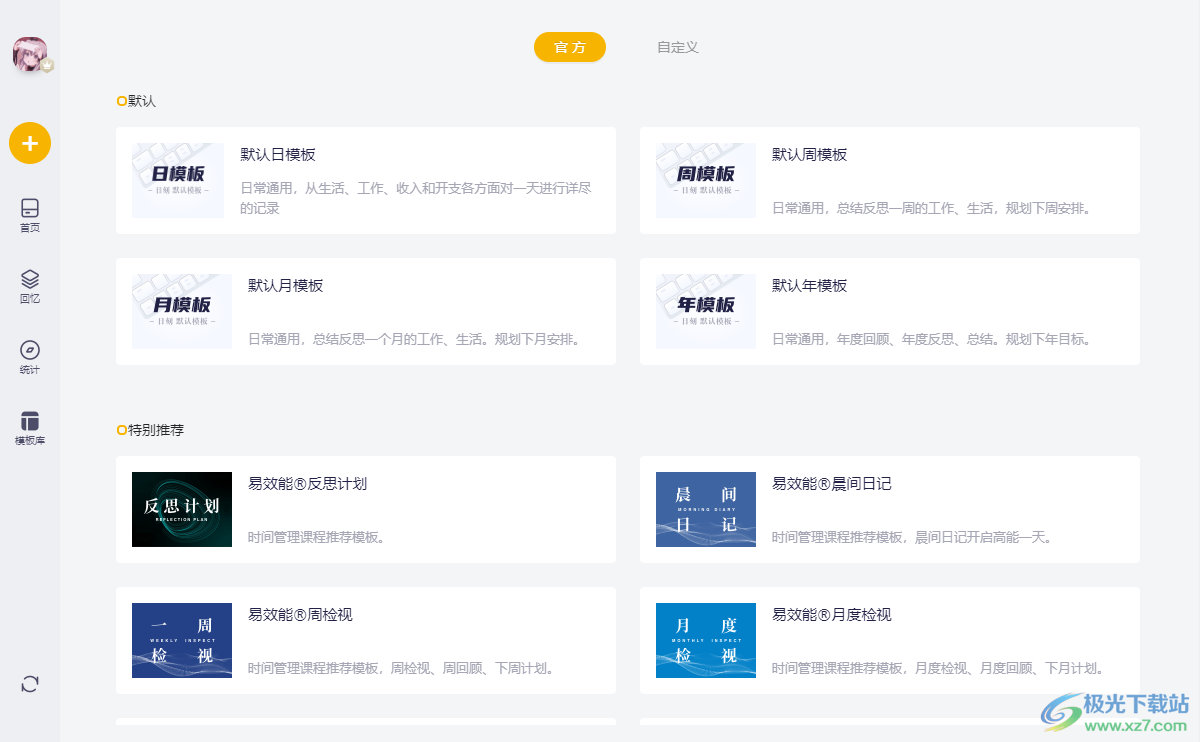Click the sync refresh icon

[30, 684]
